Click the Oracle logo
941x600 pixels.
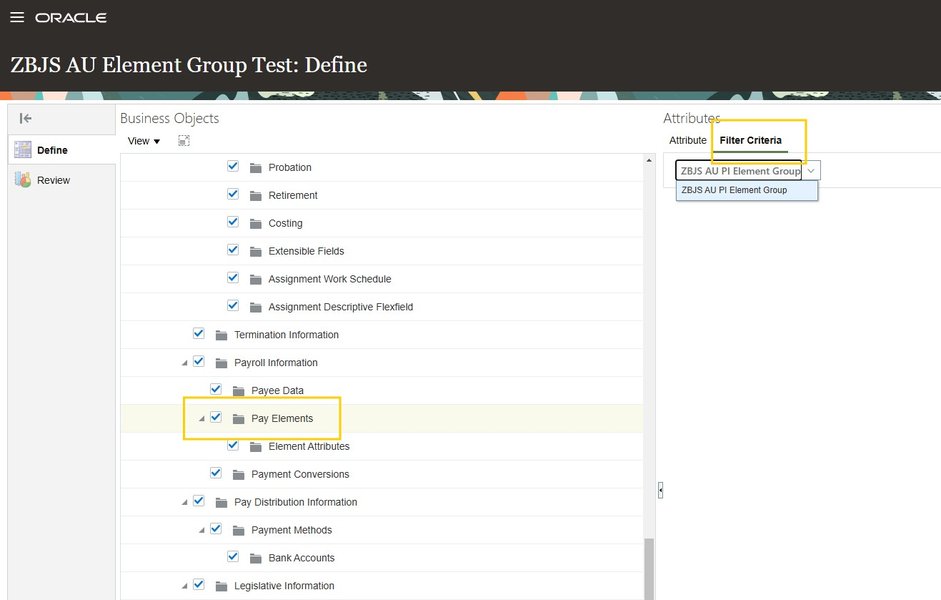pos(71,18)
